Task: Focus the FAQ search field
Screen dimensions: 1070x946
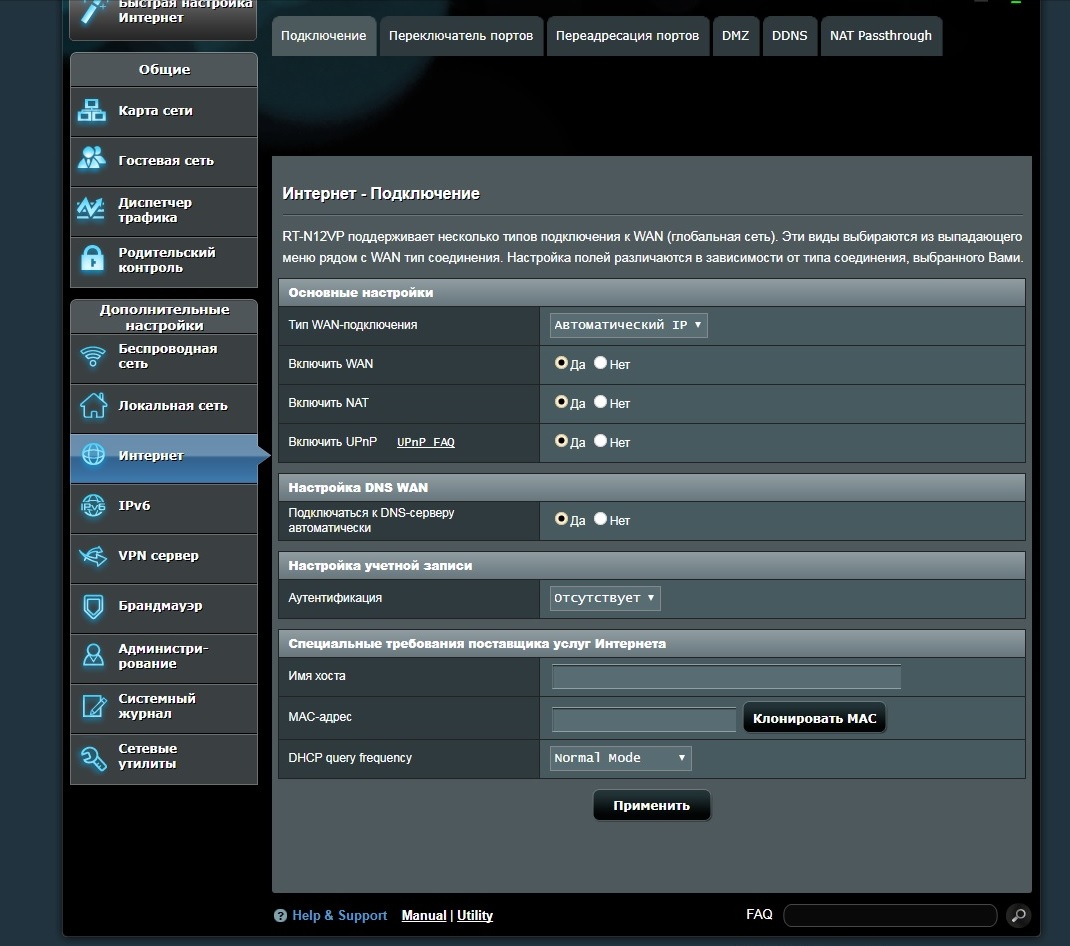Action: tap(890, 915)
